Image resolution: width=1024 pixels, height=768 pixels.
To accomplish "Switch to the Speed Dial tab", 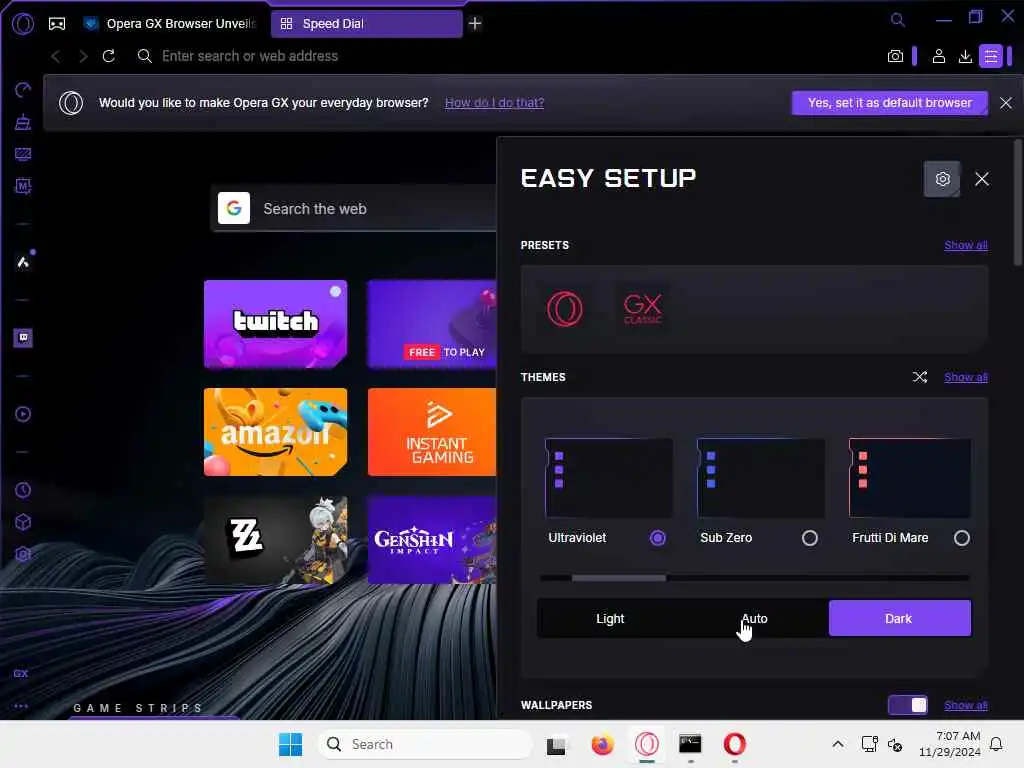I will pos(366,24).
